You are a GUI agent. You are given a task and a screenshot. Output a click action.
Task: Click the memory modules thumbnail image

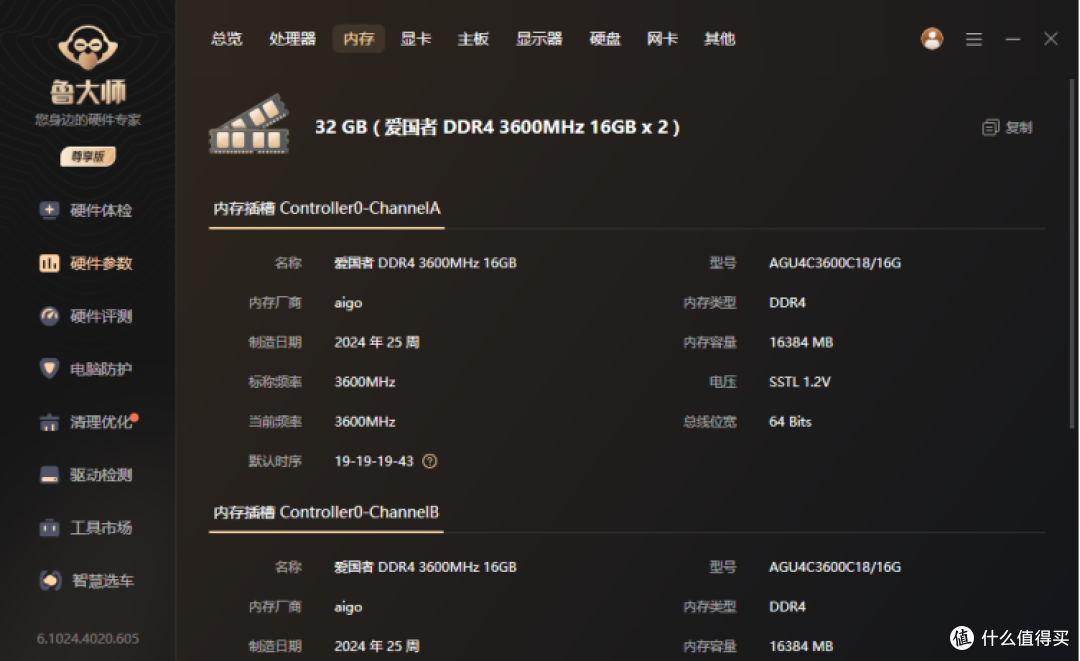248,127
